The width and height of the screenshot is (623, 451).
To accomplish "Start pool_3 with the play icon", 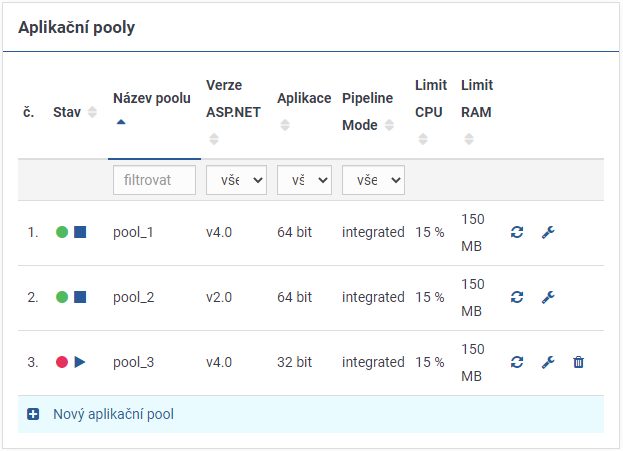I will point(80,362).
